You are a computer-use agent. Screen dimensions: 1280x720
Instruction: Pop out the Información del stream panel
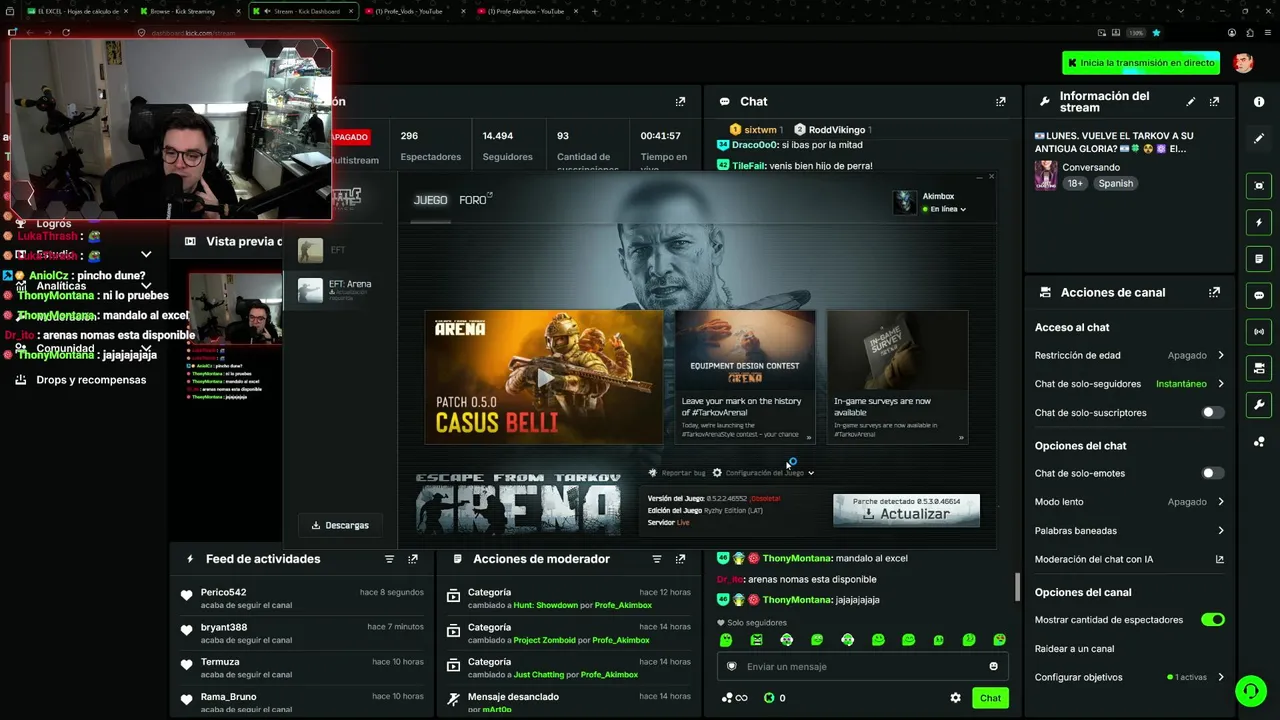(1214, 101)
